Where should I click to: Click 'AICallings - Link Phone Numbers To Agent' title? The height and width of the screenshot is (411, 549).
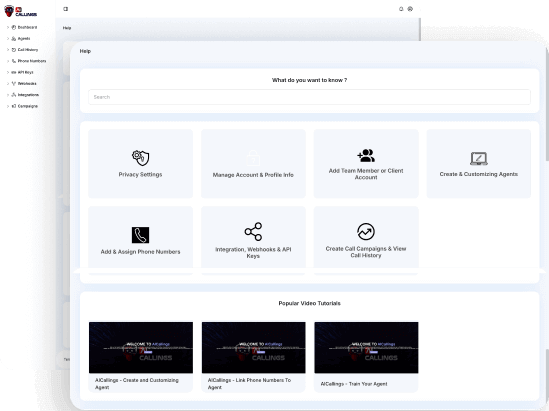click(249, 384)
